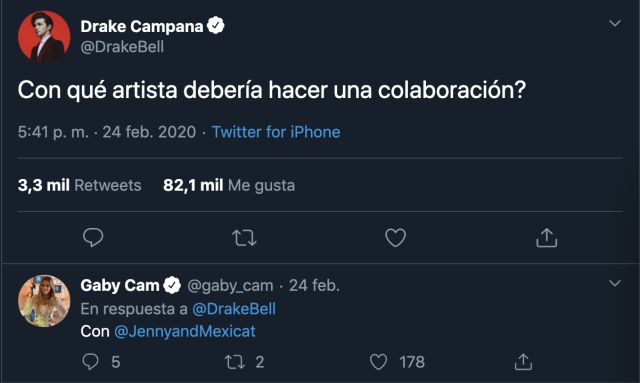The height and width of the screenshot is (383, 640).
Task: Retweet Gaby Cam's reply
Action: click(235, 362)
